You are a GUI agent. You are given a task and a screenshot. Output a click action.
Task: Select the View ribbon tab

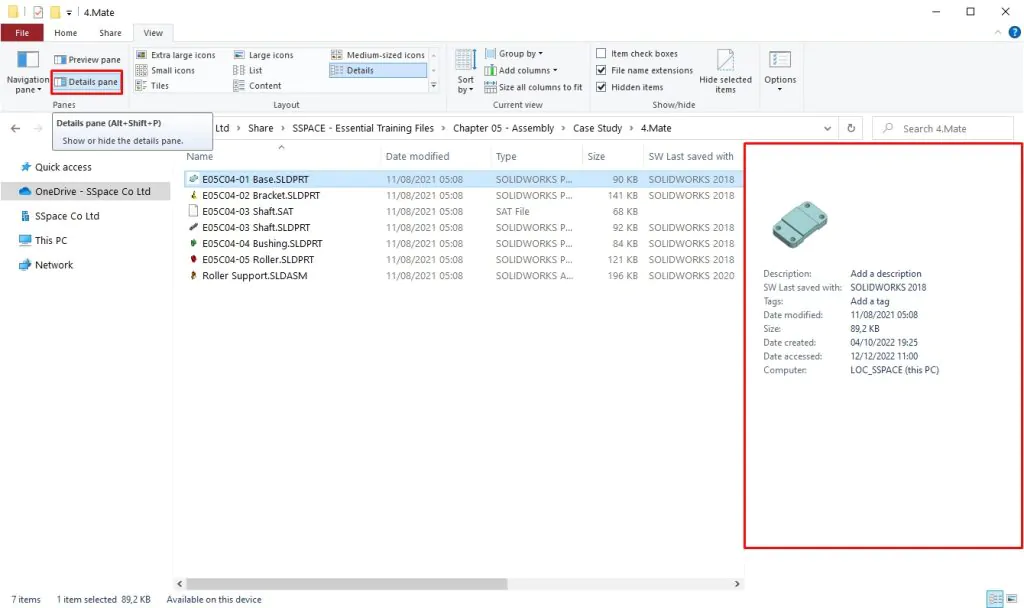[x=153, y=33]
